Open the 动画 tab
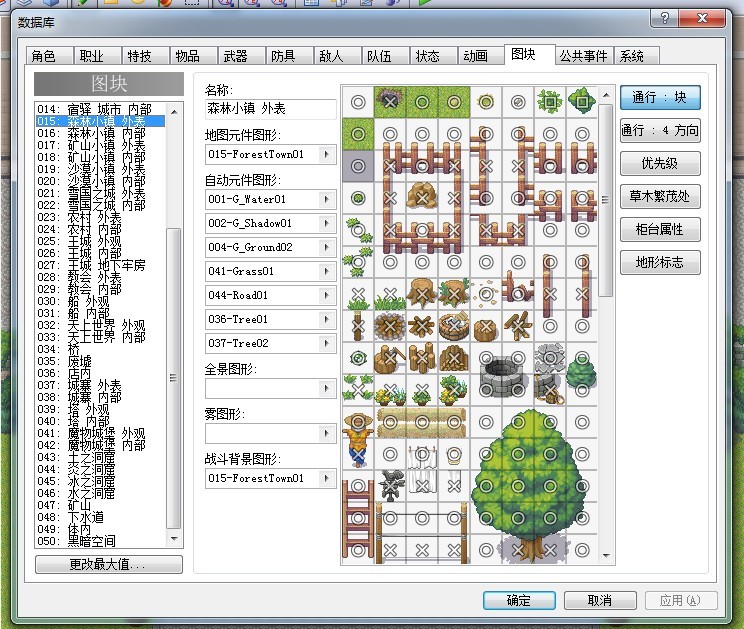 481,56
